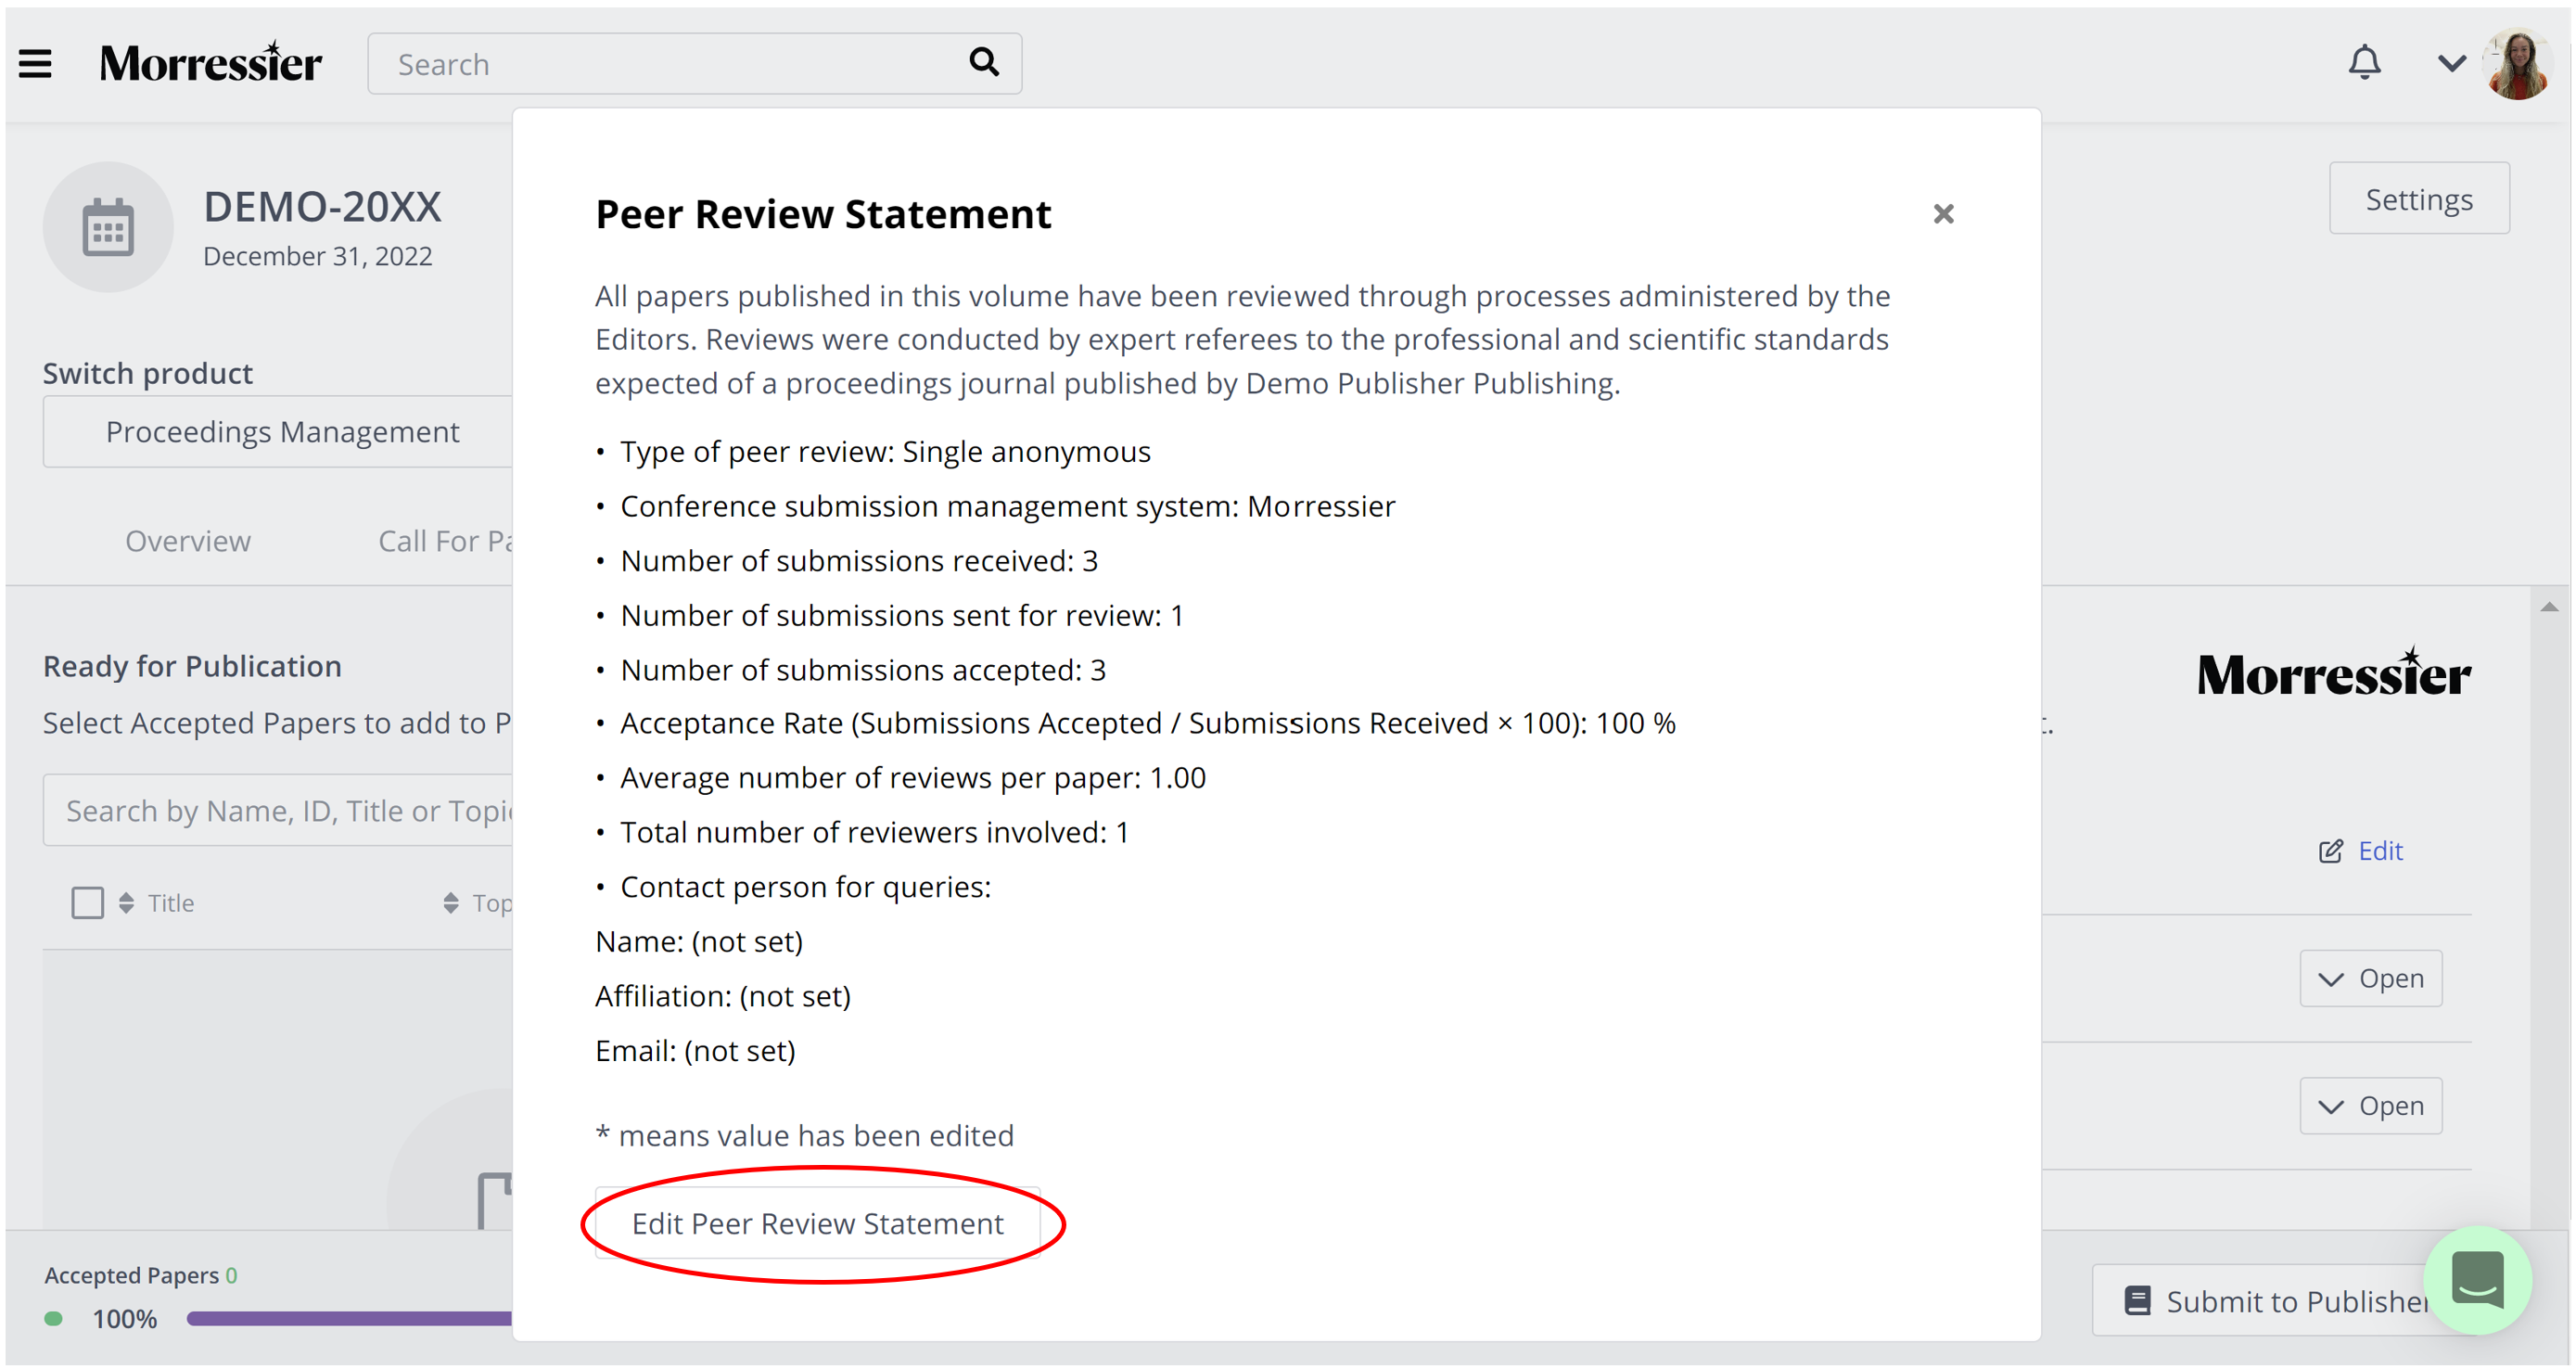
Task: Click 'Number of submissions received: 3' line
Action: pos(859,561)
